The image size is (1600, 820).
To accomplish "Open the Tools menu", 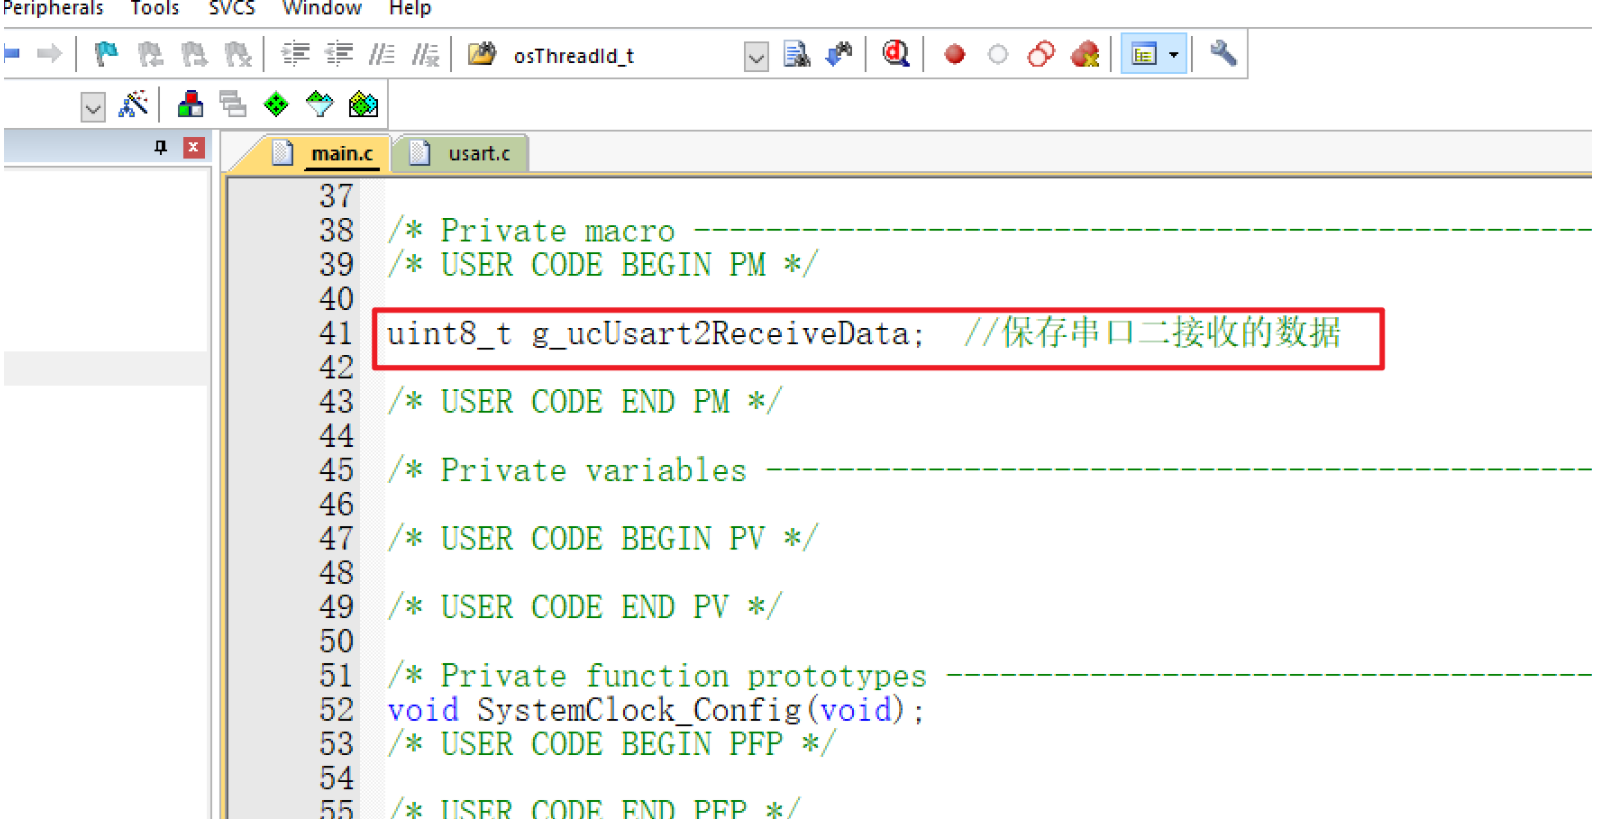I will [x=155, y=9].
